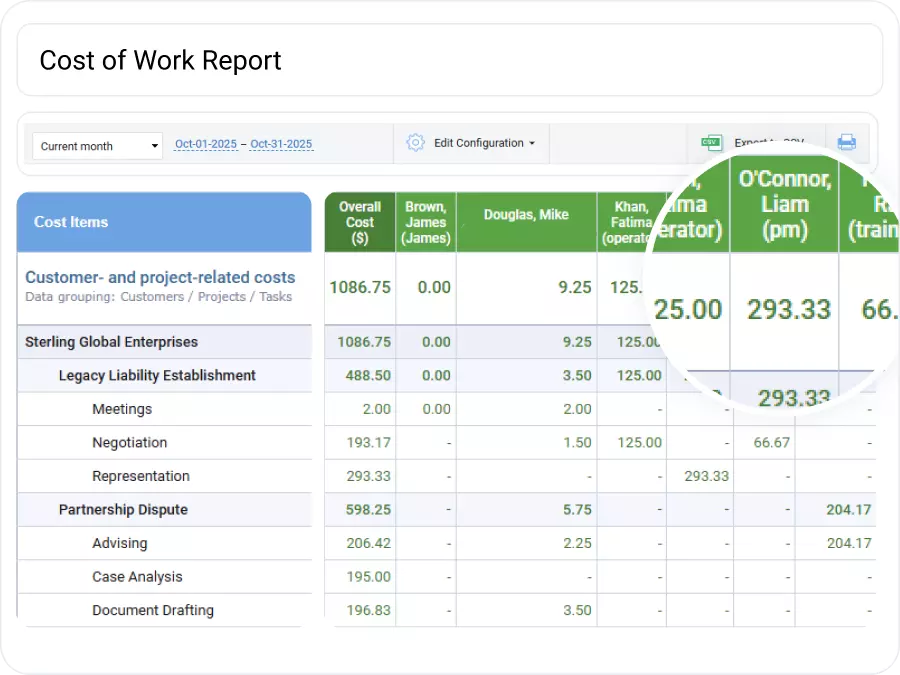The width and height of the screenshot is (900, 675).
Task: Click the print report icon
Action: pos(847,143)
